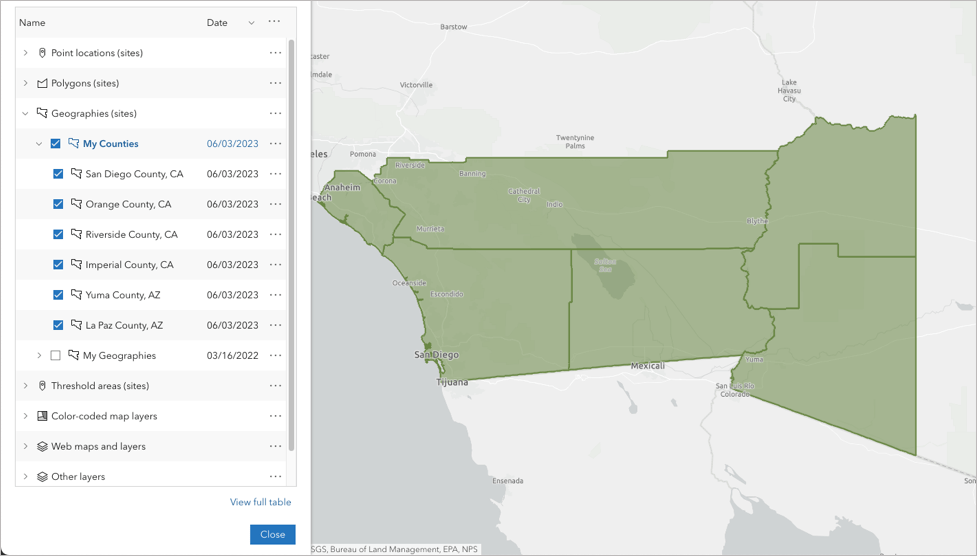Screen dimensions: 977x556
Task: Open more options for Color-coded map layers
Action: coord(275,416)
